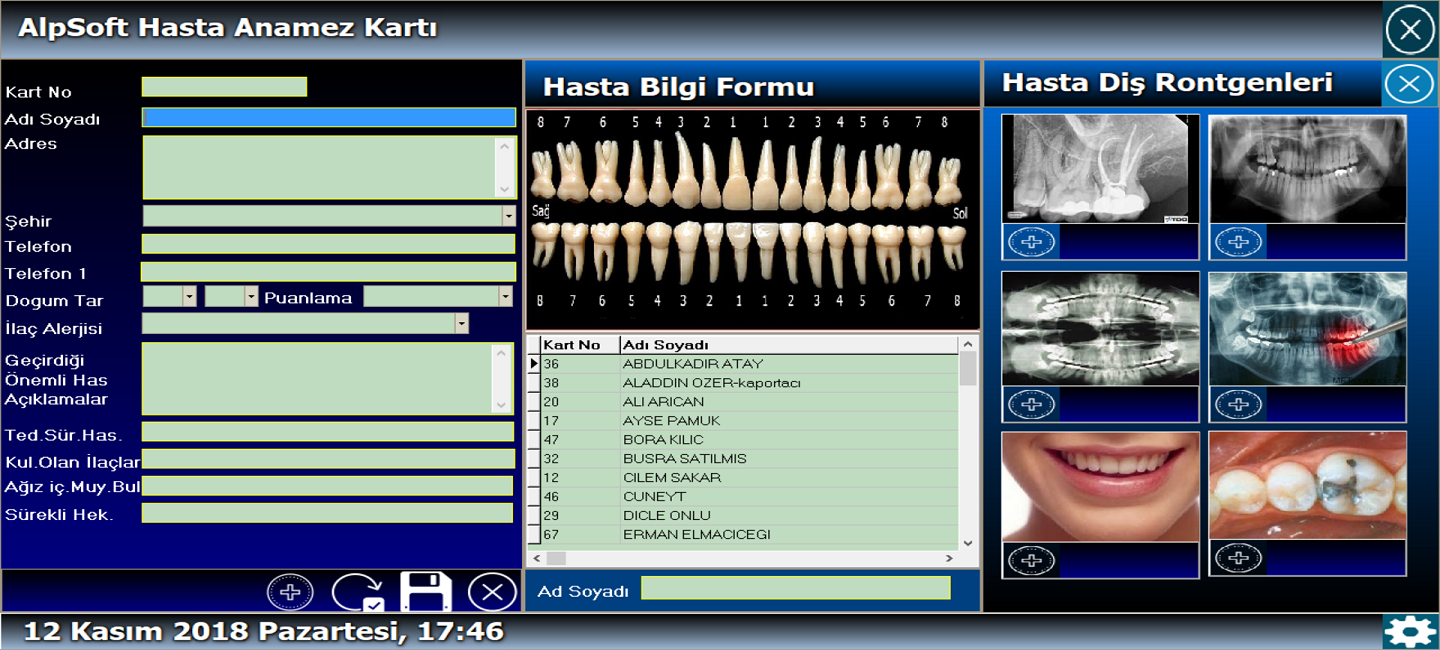1440x650 pixels.
Task: Click patient list vertical scrollbar down arrow
Action: point(967,542)
